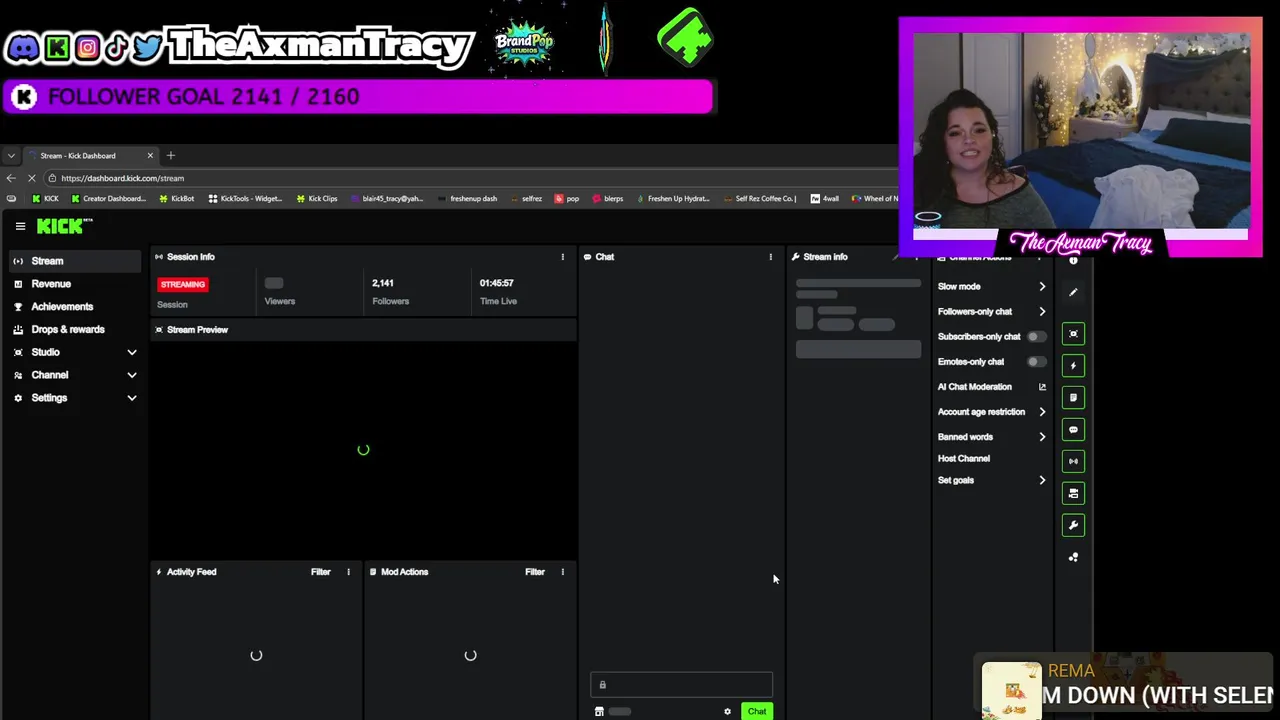
Task: Open the KICK bookmark
Action: click(x=46, y=199)
